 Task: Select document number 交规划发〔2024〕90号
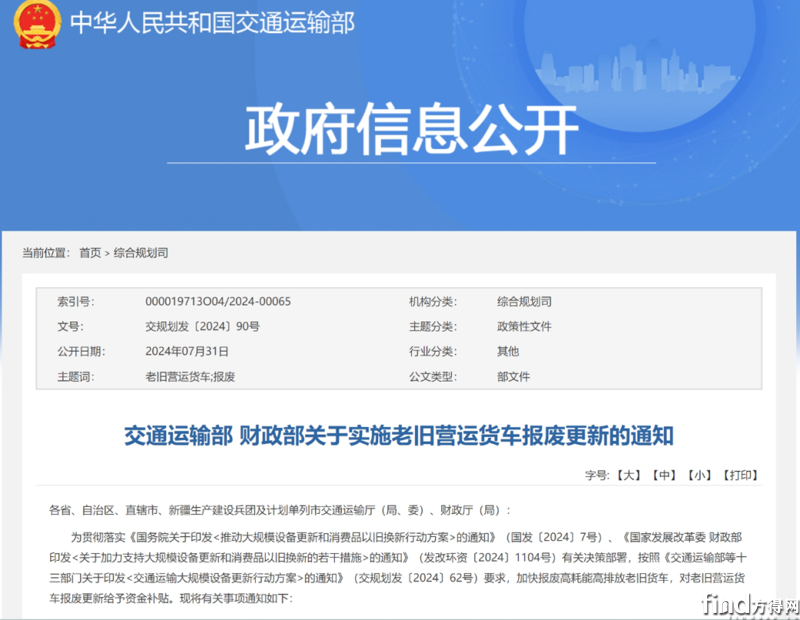point(203,327)
